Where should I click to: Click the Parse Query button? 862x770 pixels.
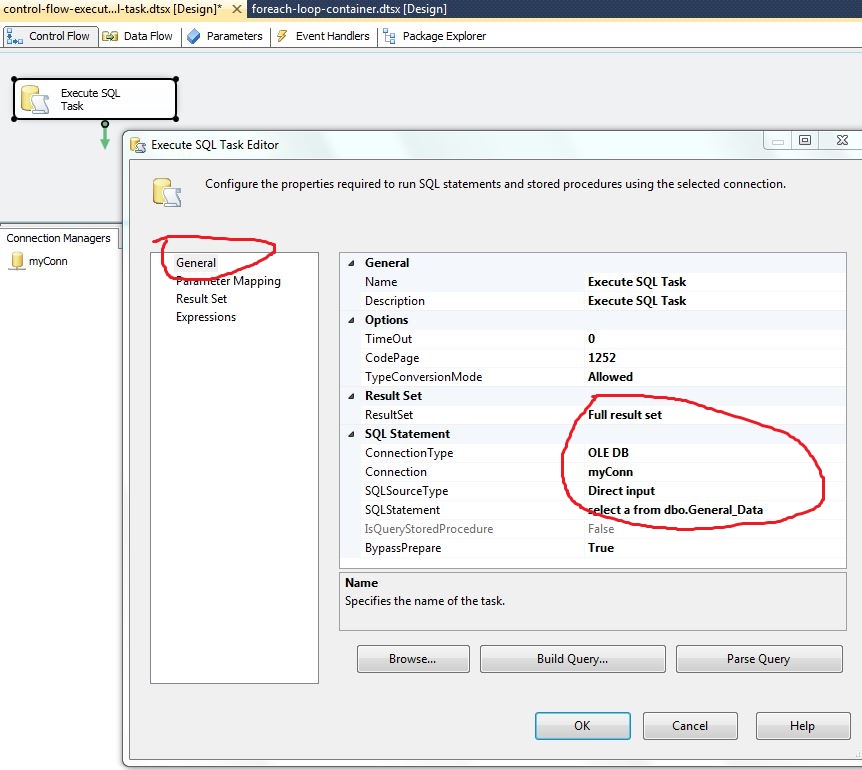pos(759,658)
